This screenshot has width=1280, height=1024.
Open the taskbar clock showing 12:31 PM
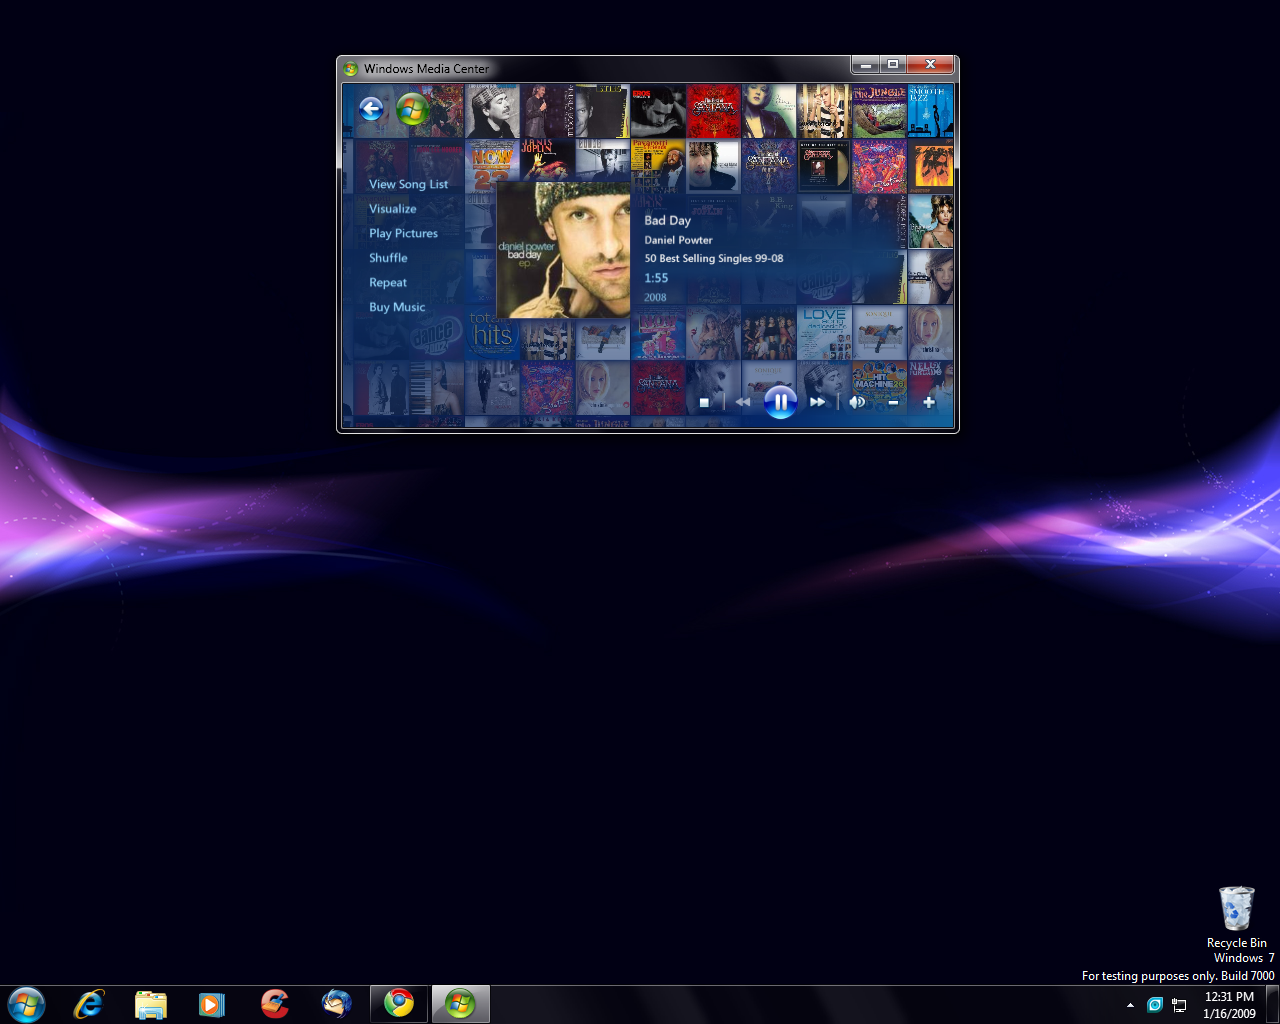(1229, 1005)
